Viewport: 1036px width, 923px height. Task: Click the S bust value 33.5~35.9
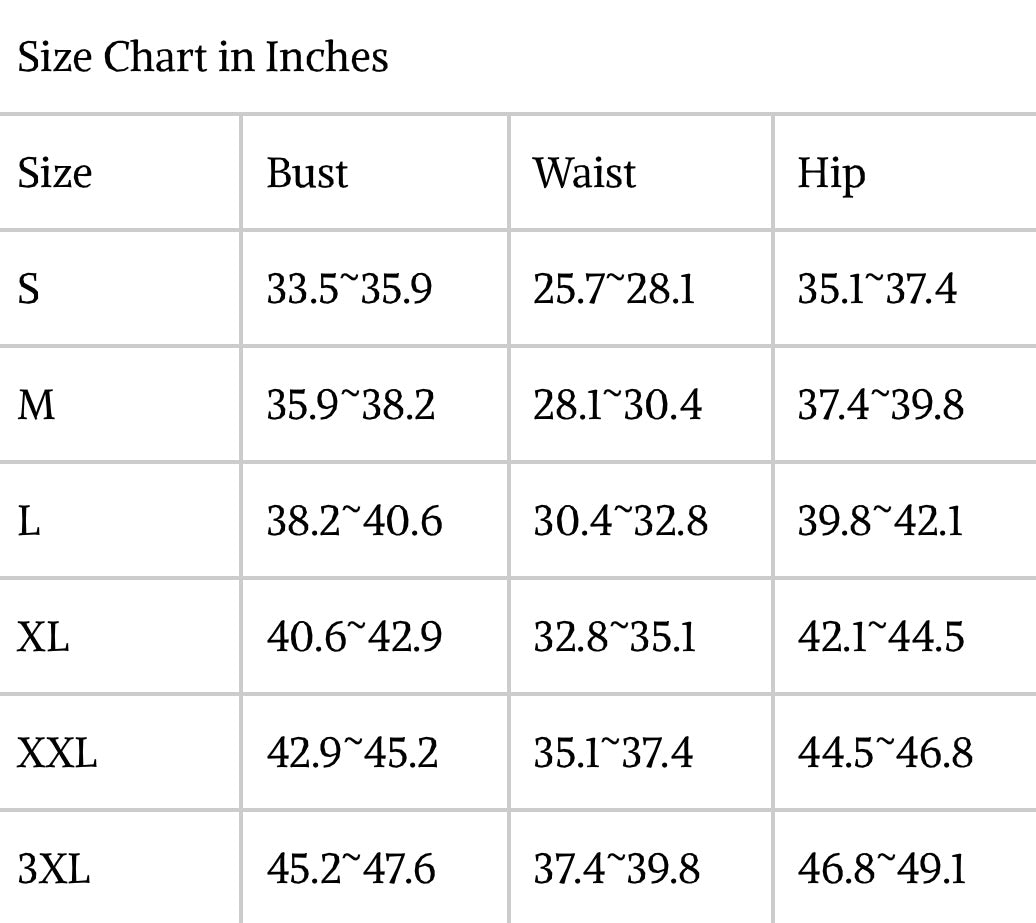[x=349, y=289]
